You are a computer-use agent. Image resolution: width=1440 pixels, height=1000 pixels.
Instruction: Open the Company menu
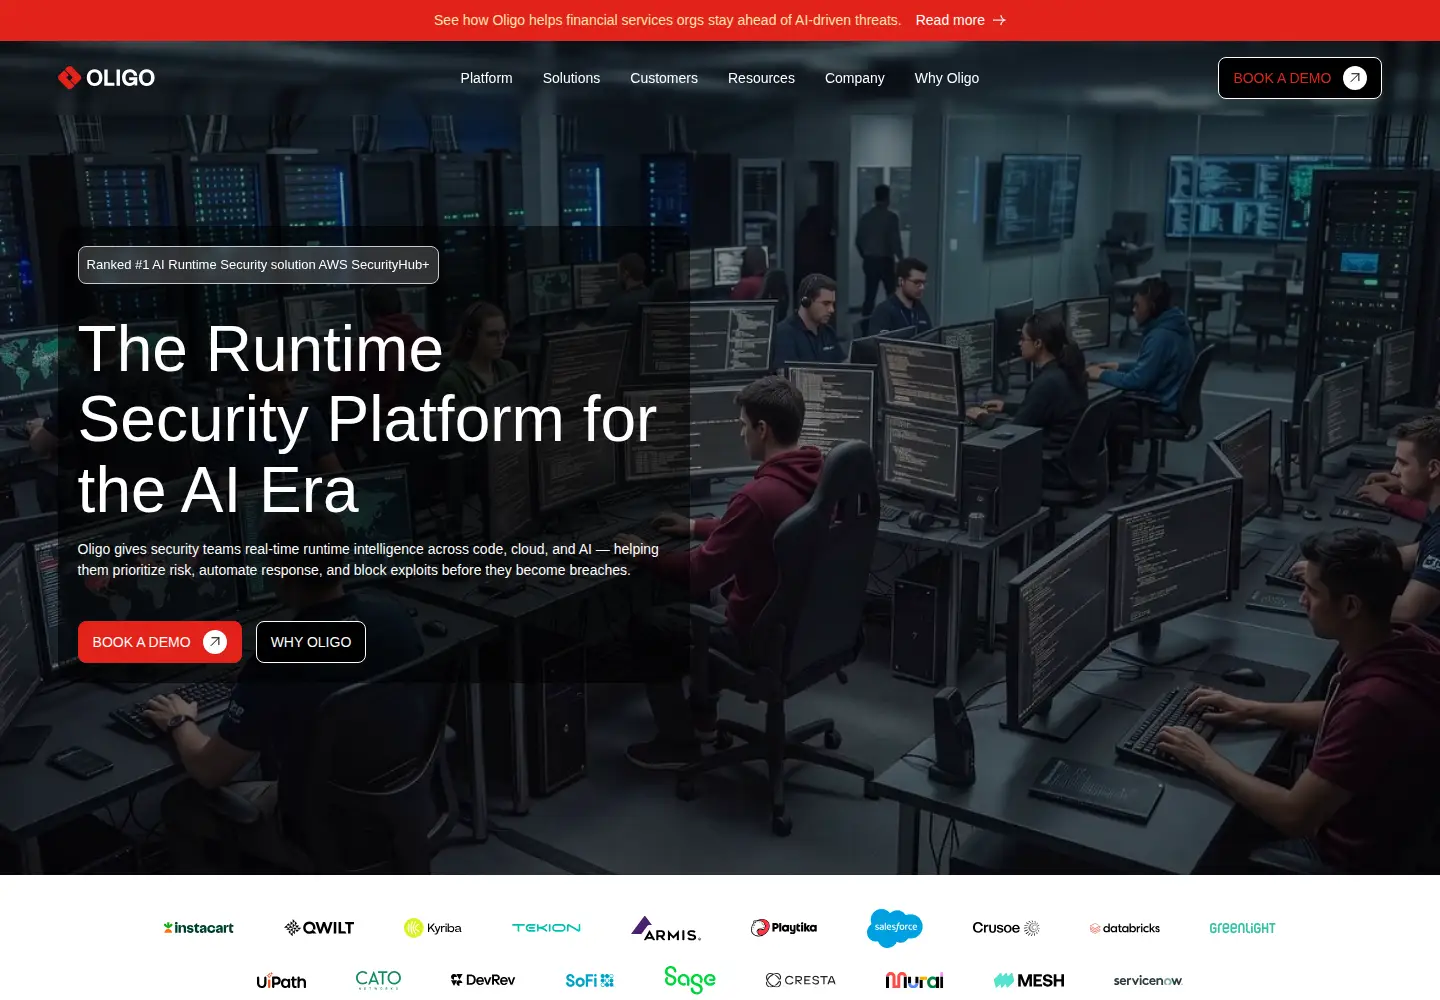(x=854, y=78)
